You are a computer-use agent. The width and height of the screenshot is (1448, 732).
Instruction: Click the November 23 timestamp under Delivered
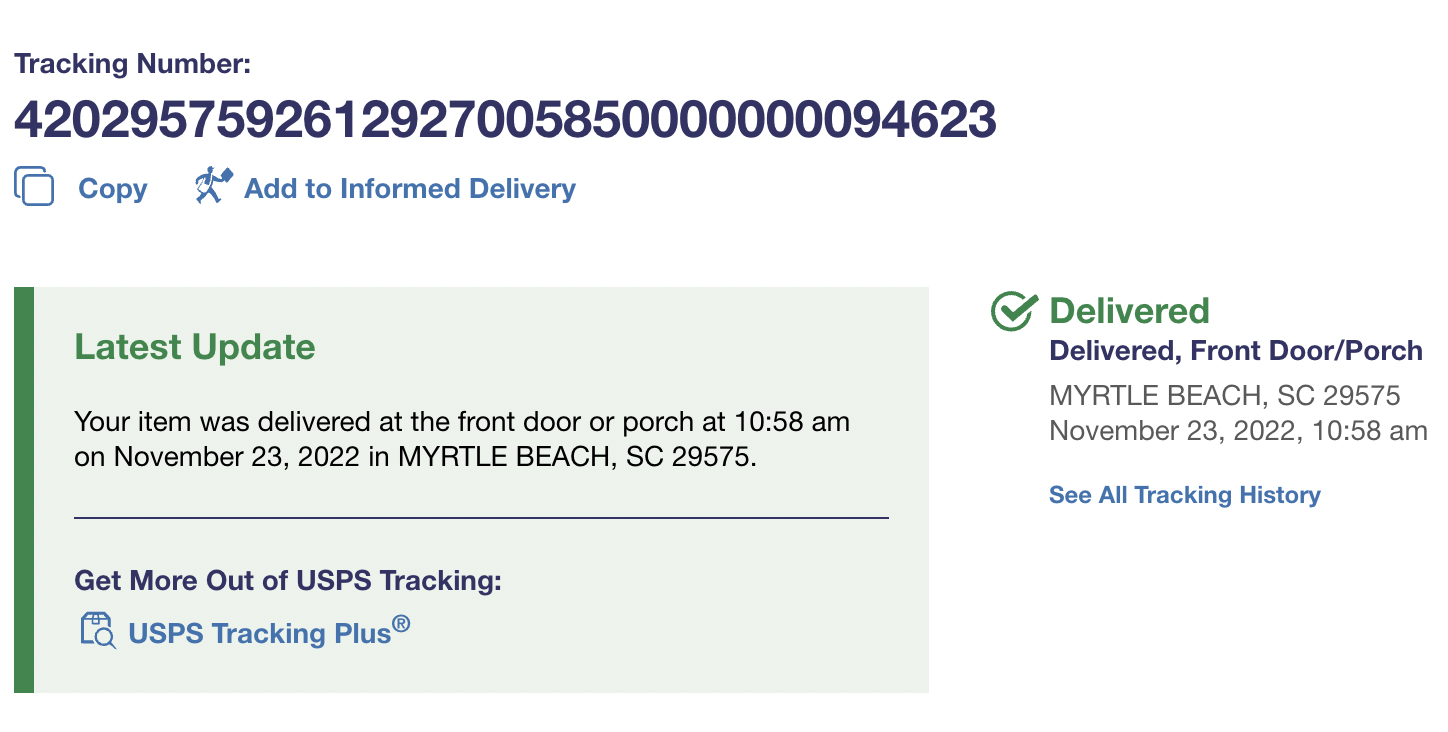pos(1237,431)
